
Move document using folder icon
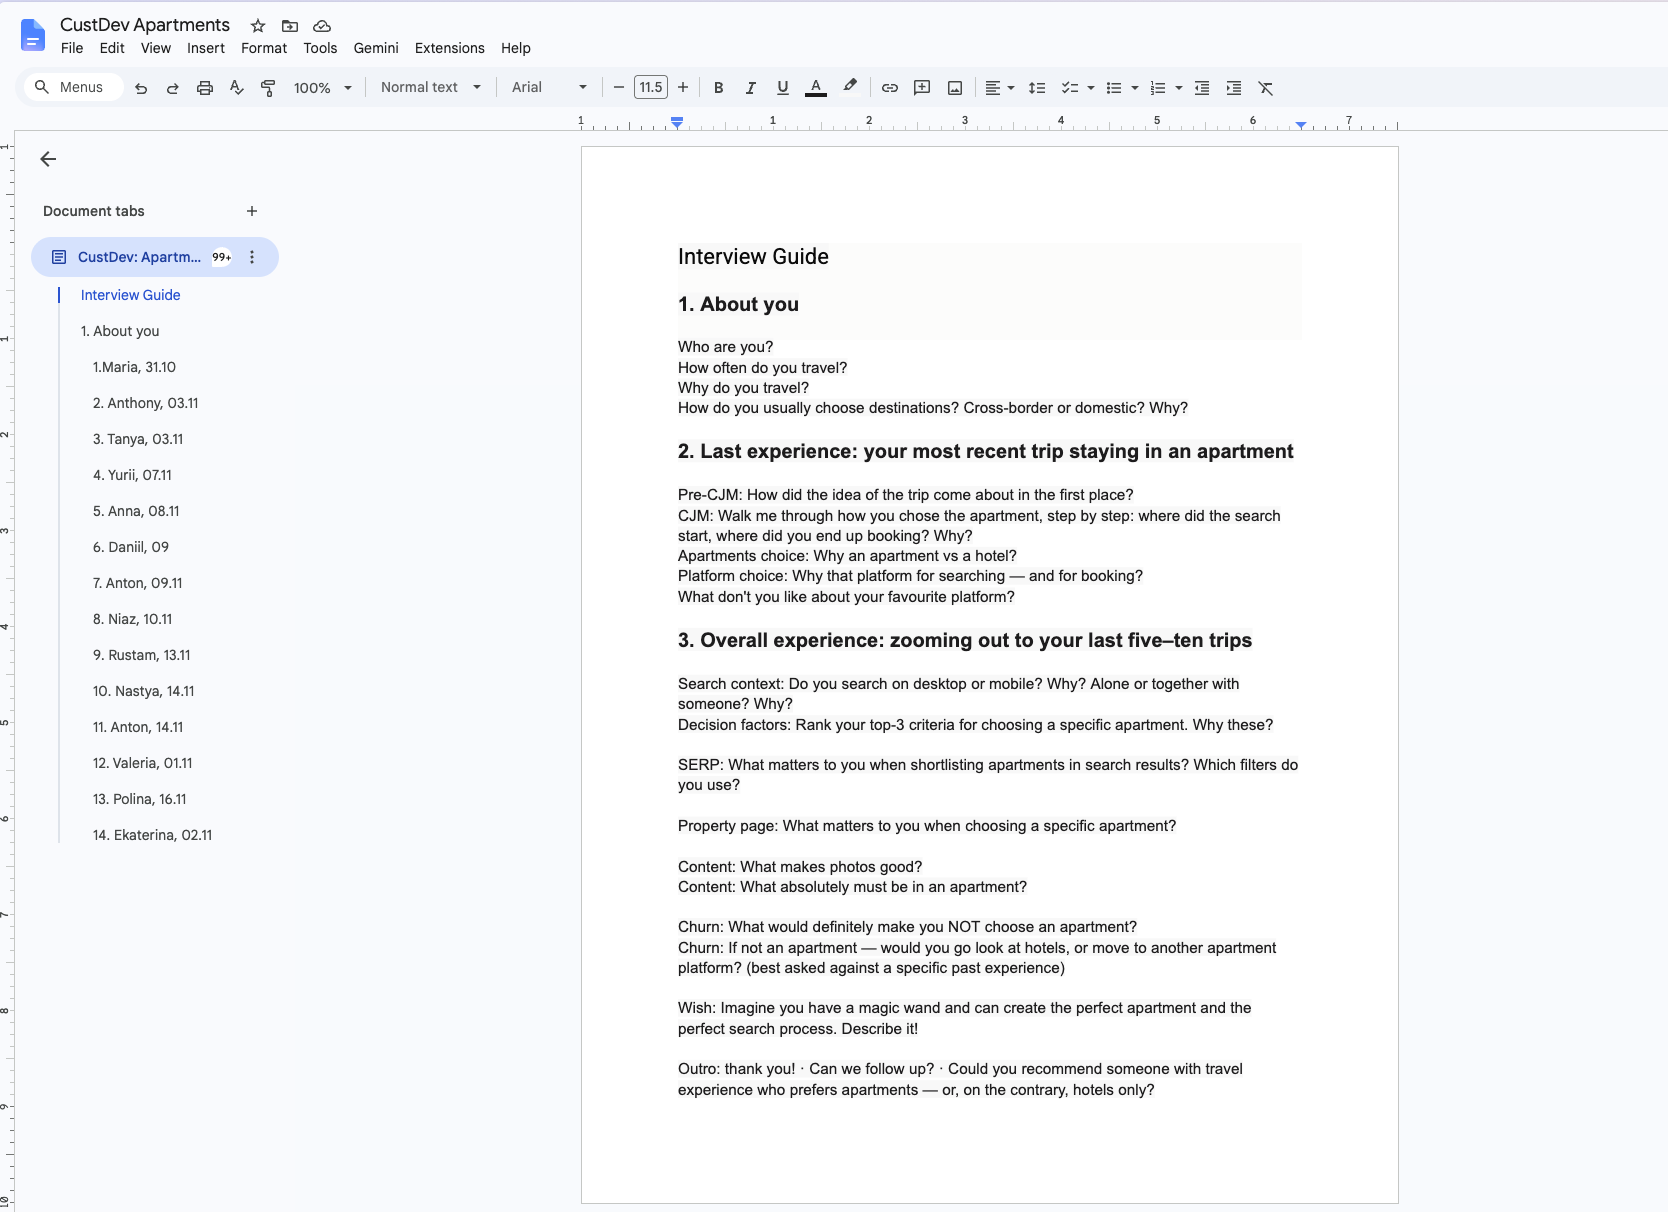pos(290,26)
